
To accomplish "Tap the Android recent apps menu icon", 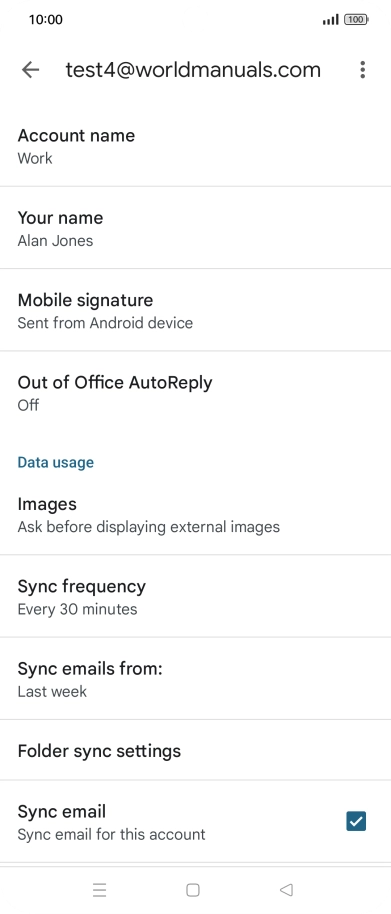I will point(100,890).
